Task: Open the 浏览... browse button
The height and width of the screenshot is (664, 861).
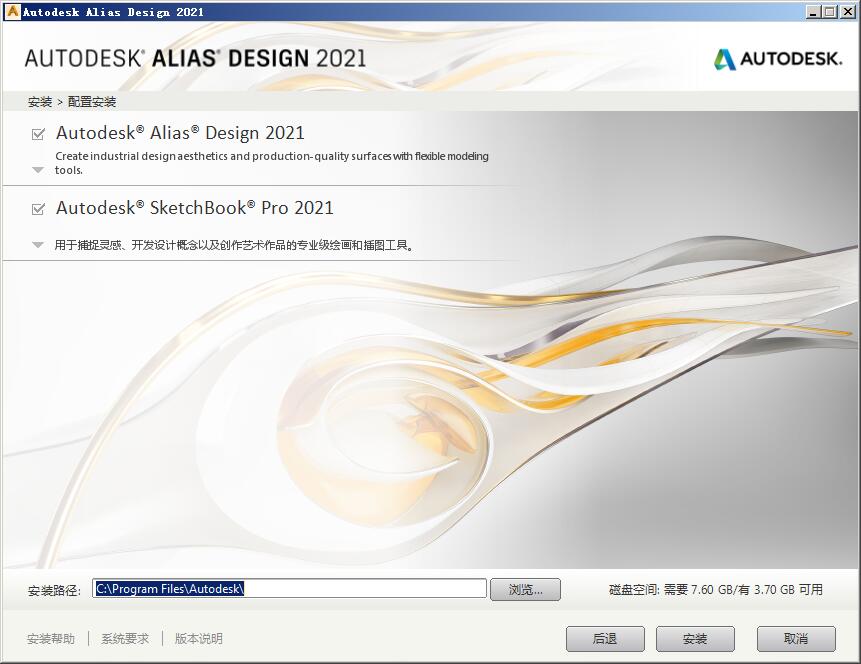Action: pos(525,589)
